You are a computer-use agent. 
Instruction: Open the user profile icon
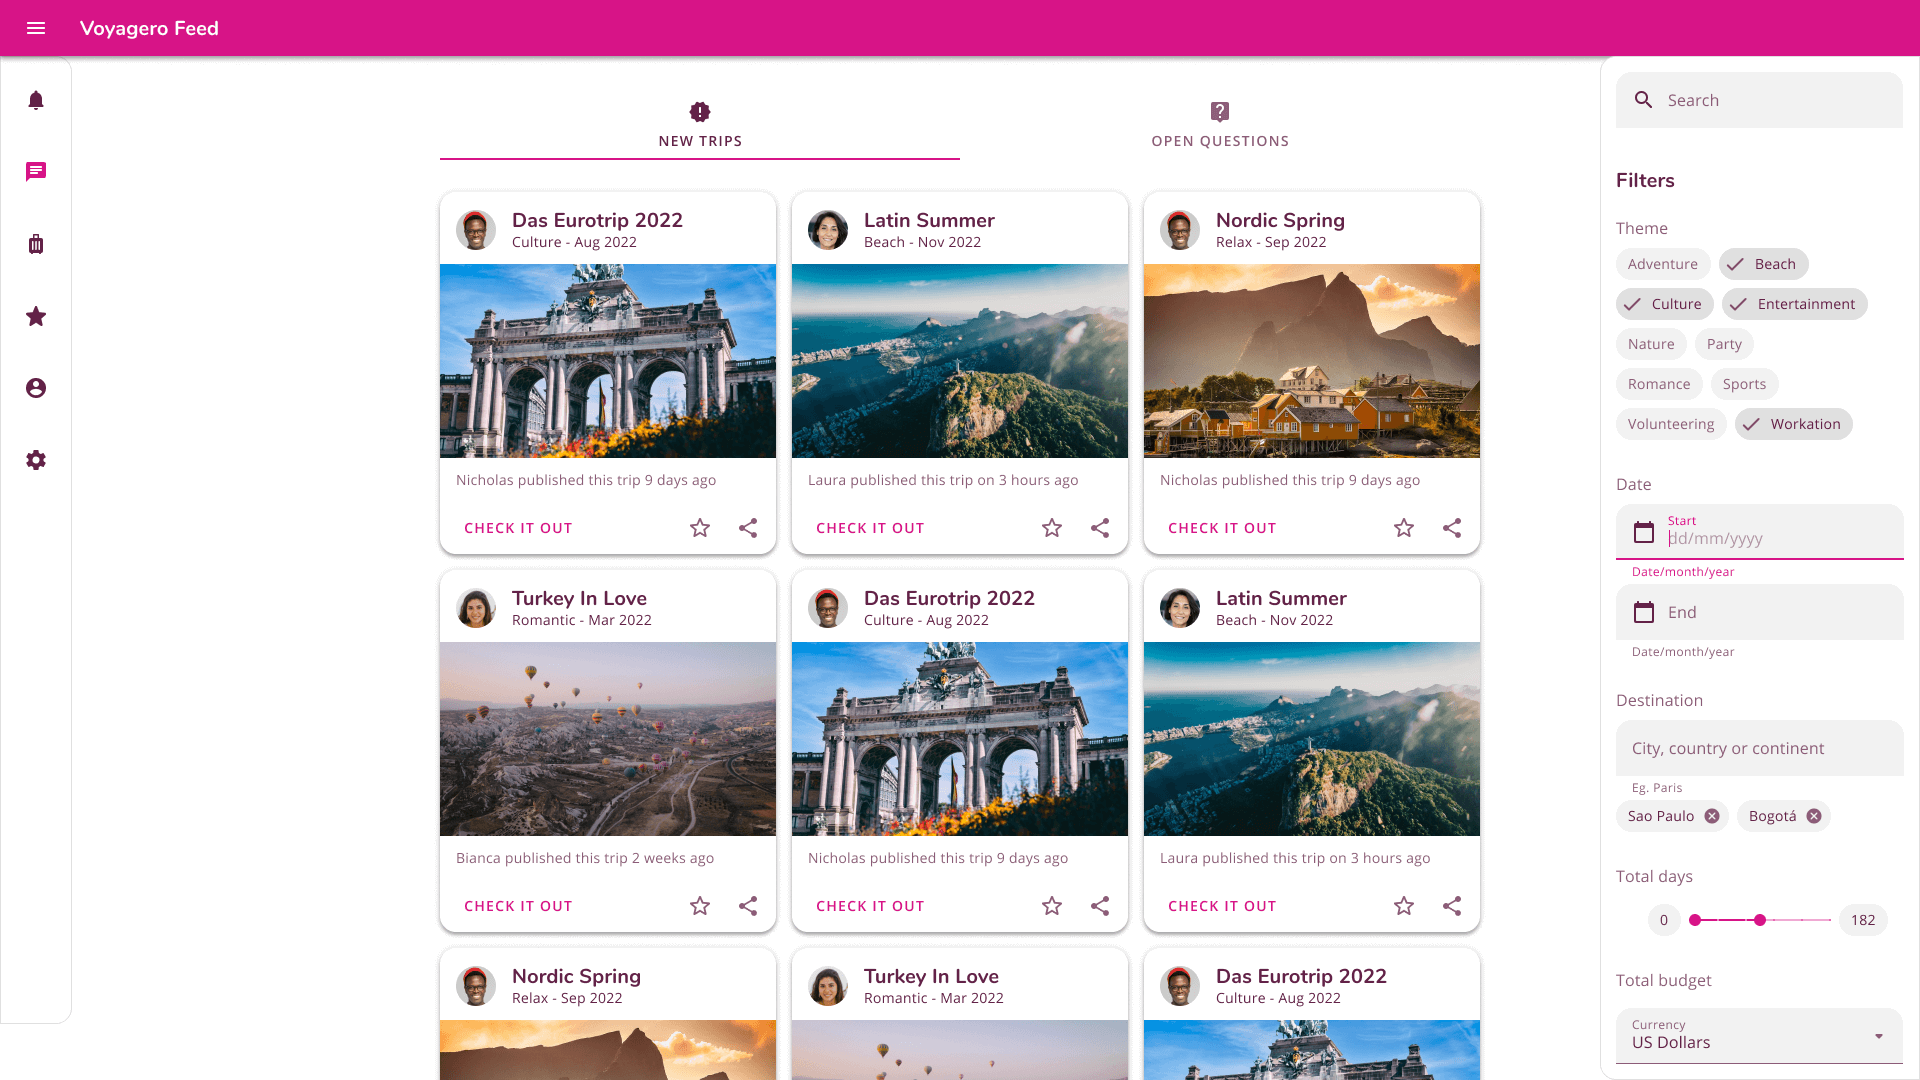tap(36, 388)
